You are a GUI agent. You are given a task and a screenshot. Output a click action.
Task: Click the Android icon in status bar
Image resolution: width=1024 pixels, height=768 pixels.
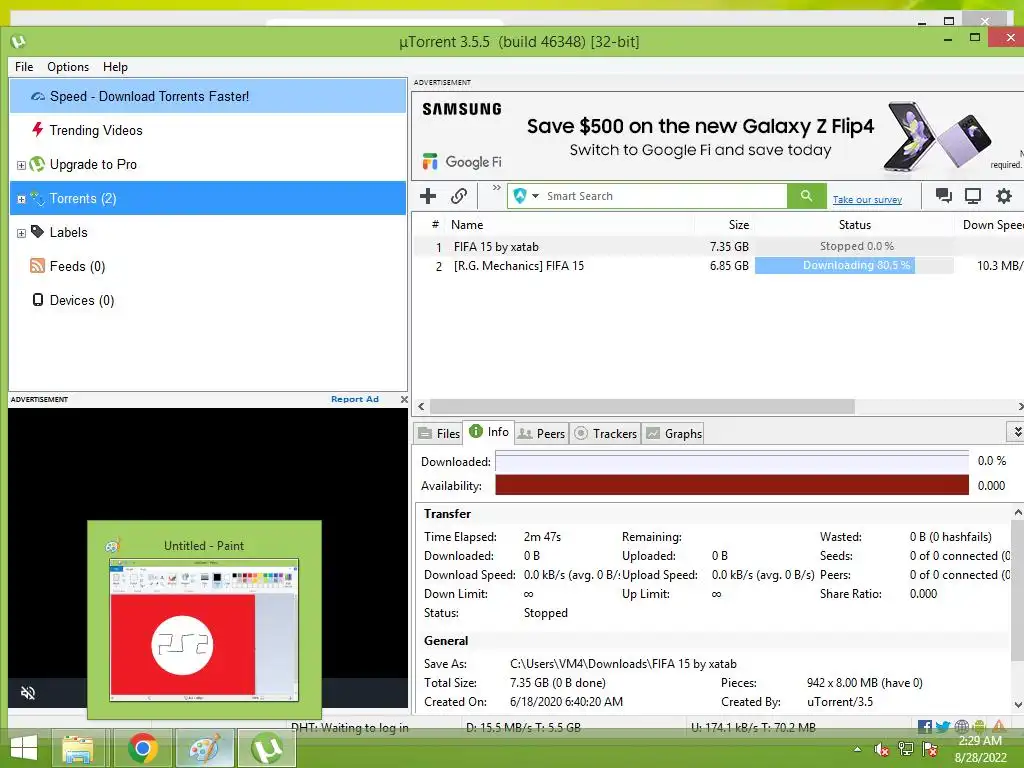click(x=979, y=727)
